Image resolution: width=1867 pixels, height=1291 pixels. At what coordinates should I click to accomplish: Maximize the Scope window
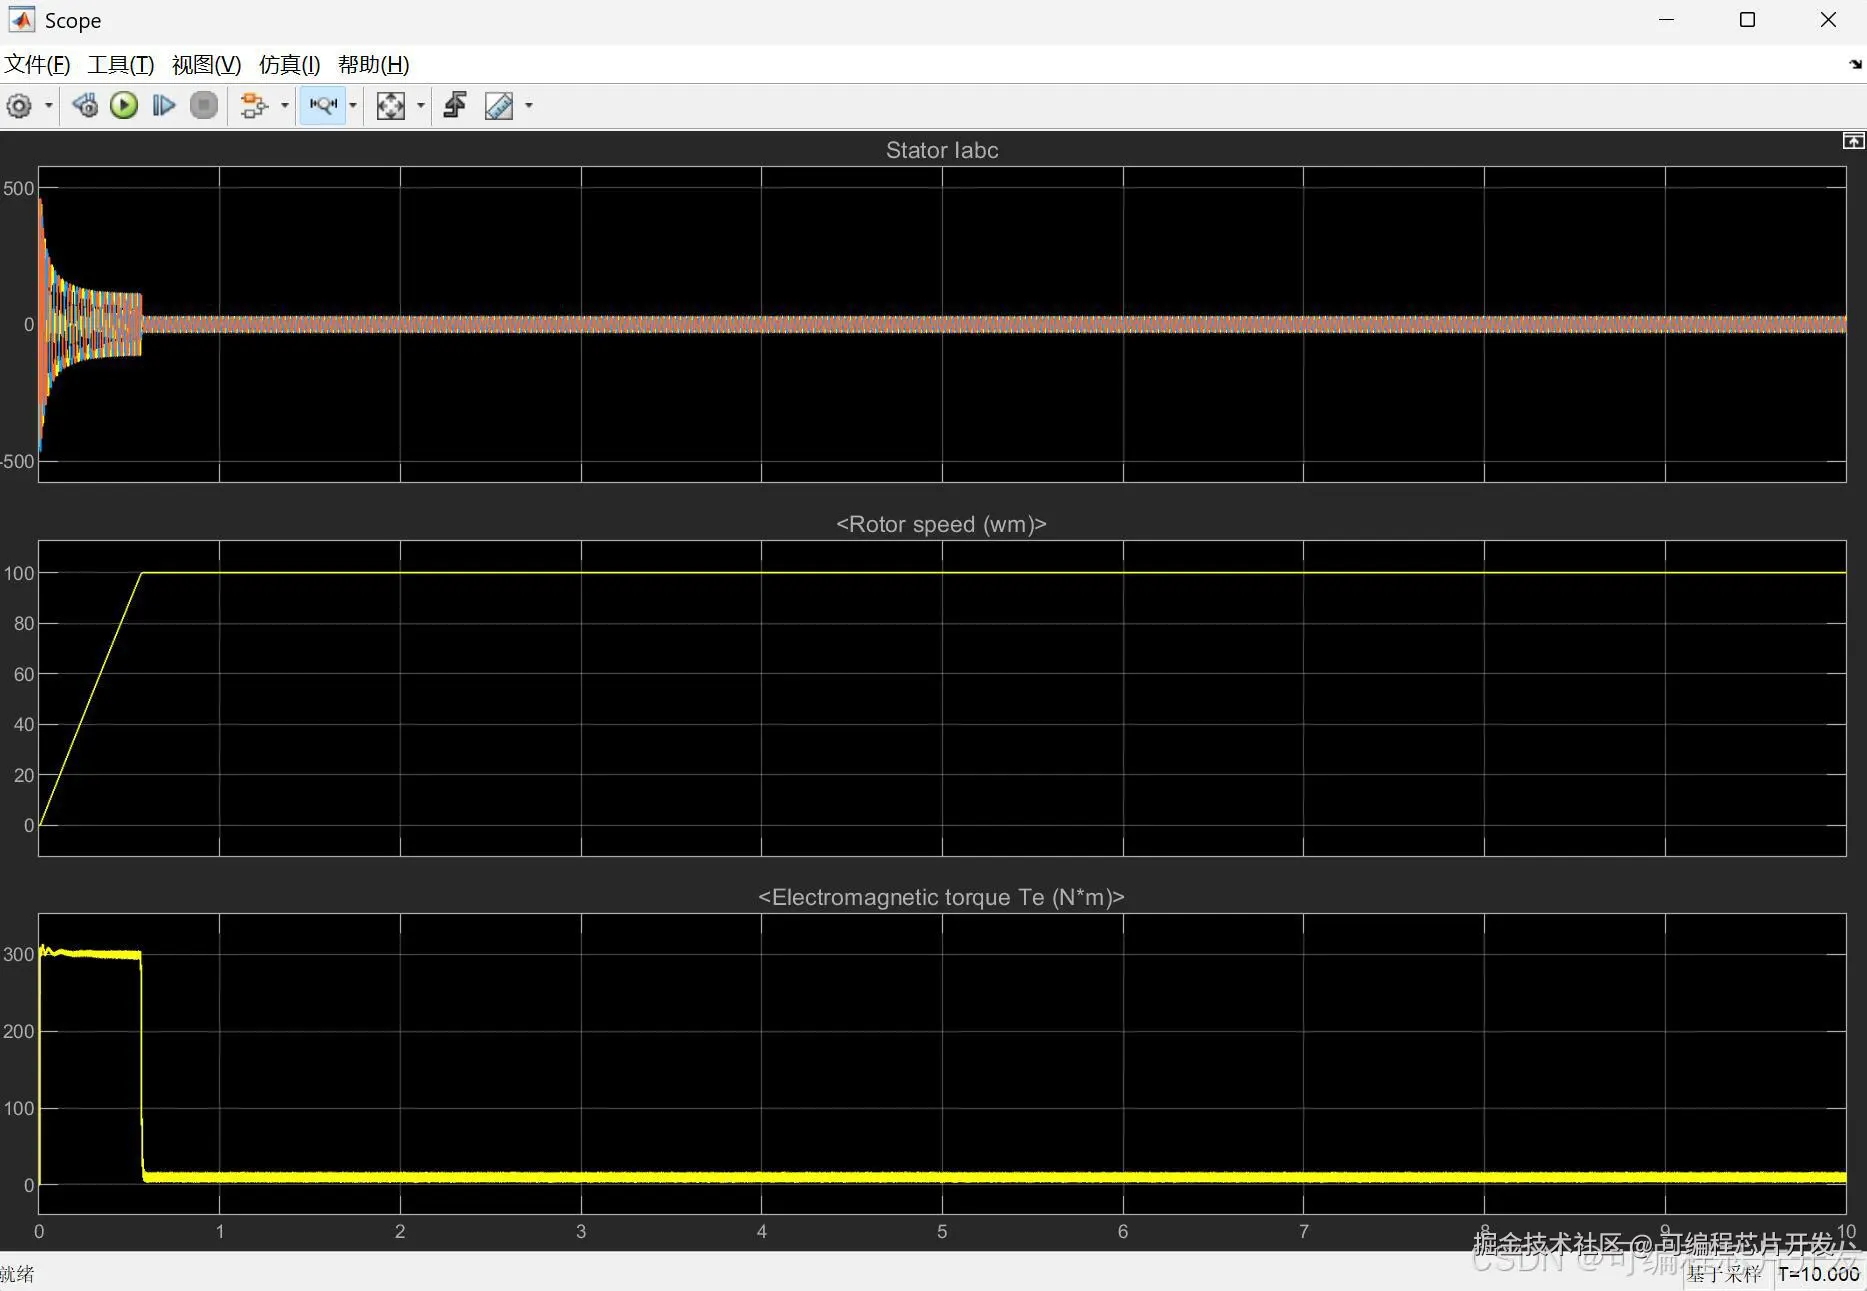click(x=1747, y=20)
